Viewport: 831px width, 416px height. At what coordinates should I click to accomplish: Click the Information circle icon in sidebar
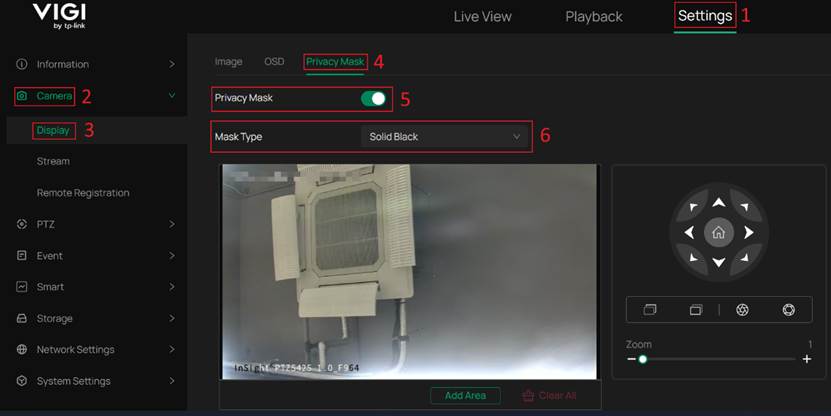tap(22, 64)
